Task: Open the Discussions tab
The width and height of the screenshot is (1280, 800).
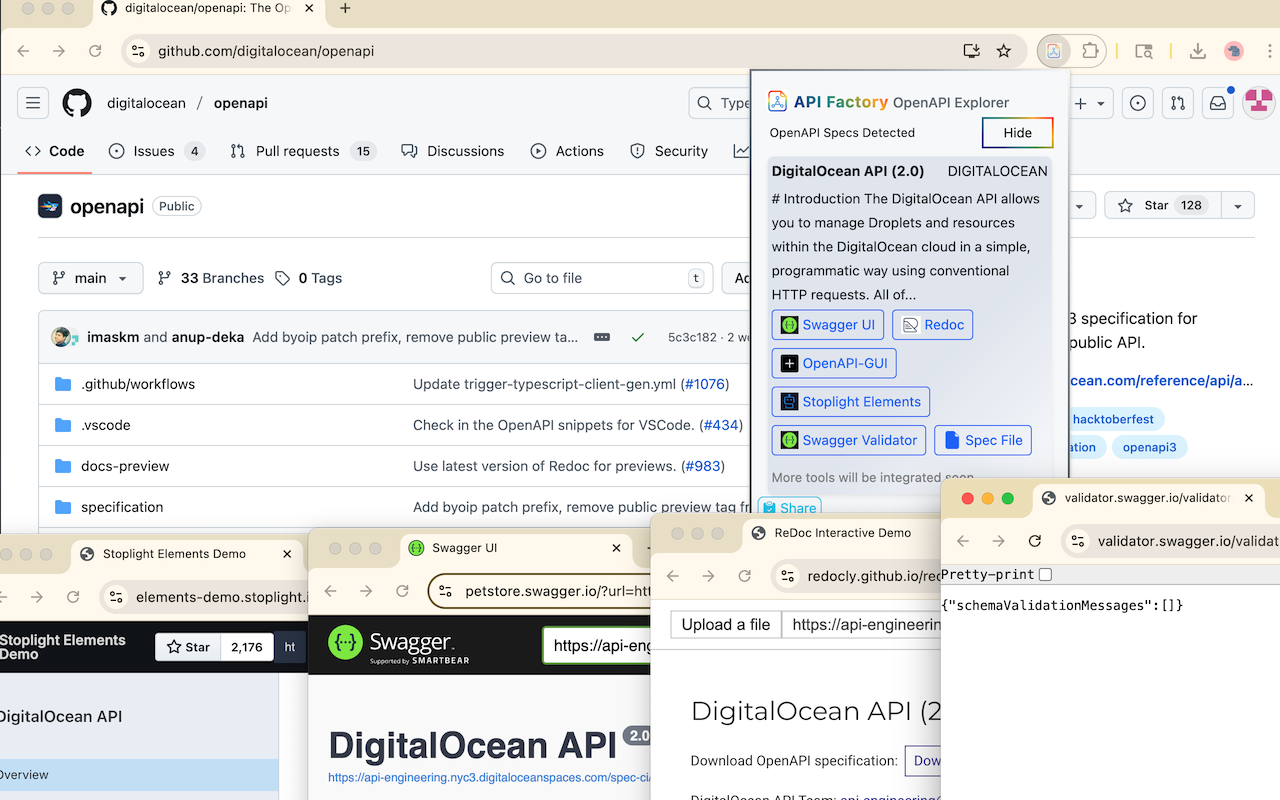Action: click(452, 151)
